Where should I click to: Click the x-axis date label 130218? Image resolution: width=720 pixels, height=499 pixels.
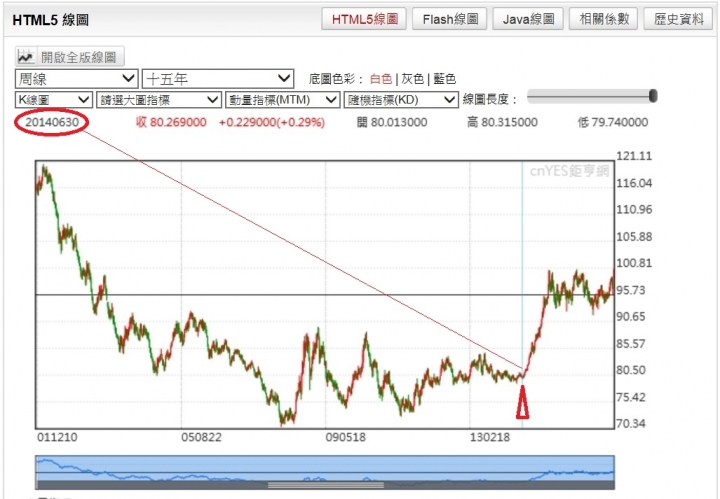[490, 437]
